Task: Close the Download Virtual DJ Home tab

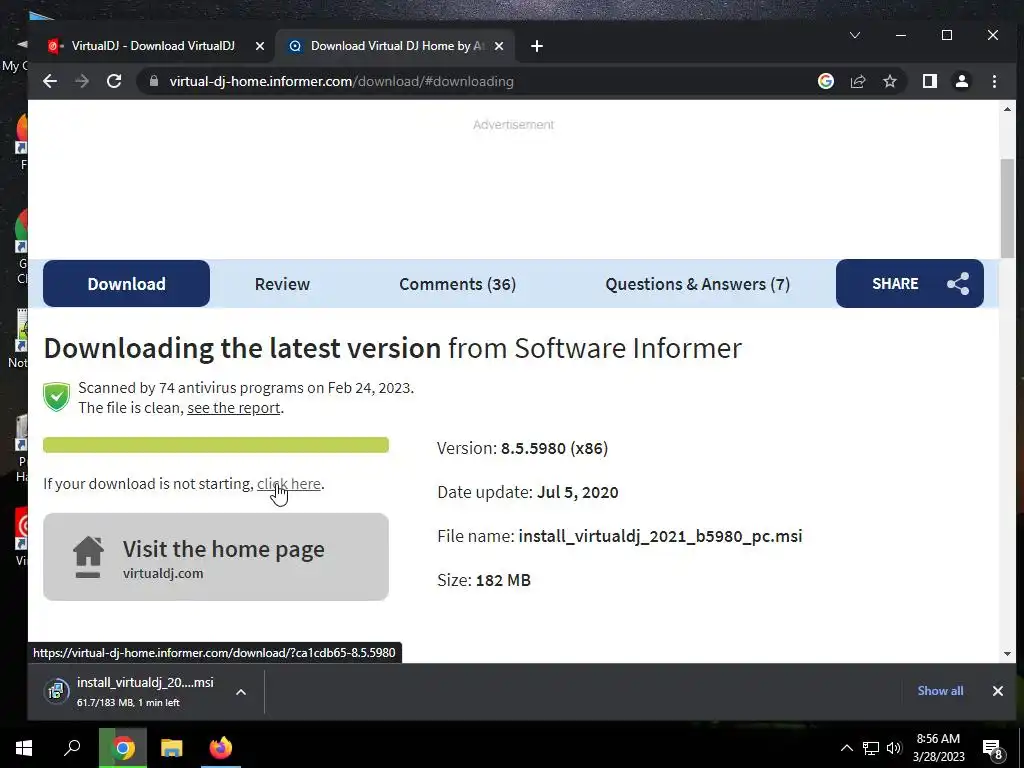Action: 499,46
